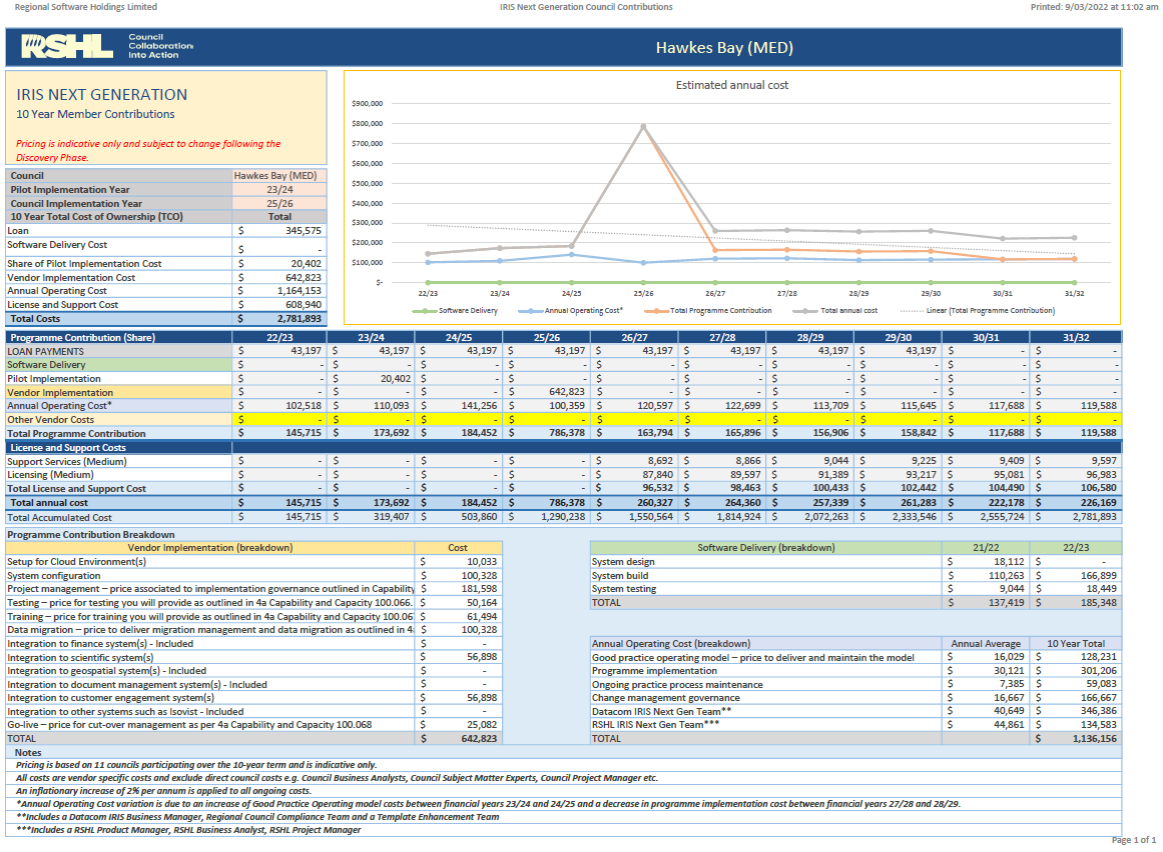Select the 31/32 column header

[x=1075, y=337]
